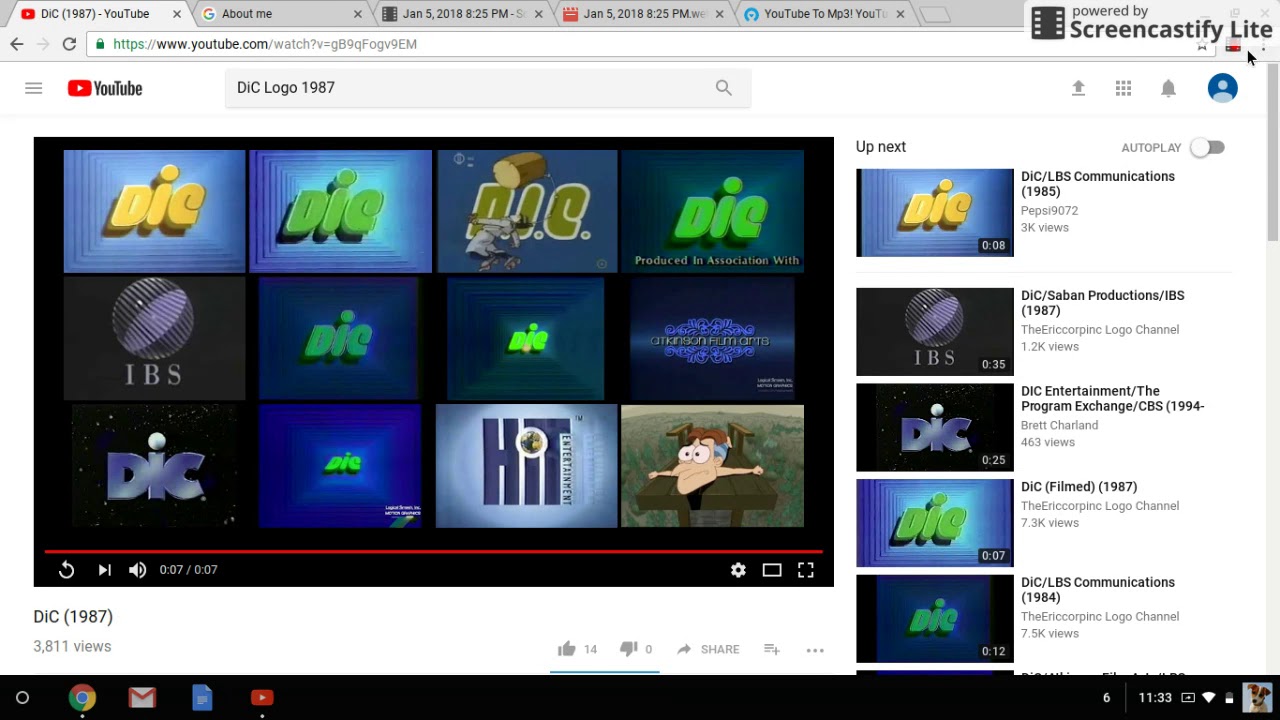Open the Chrome OS launcher circle

[22, 697]
